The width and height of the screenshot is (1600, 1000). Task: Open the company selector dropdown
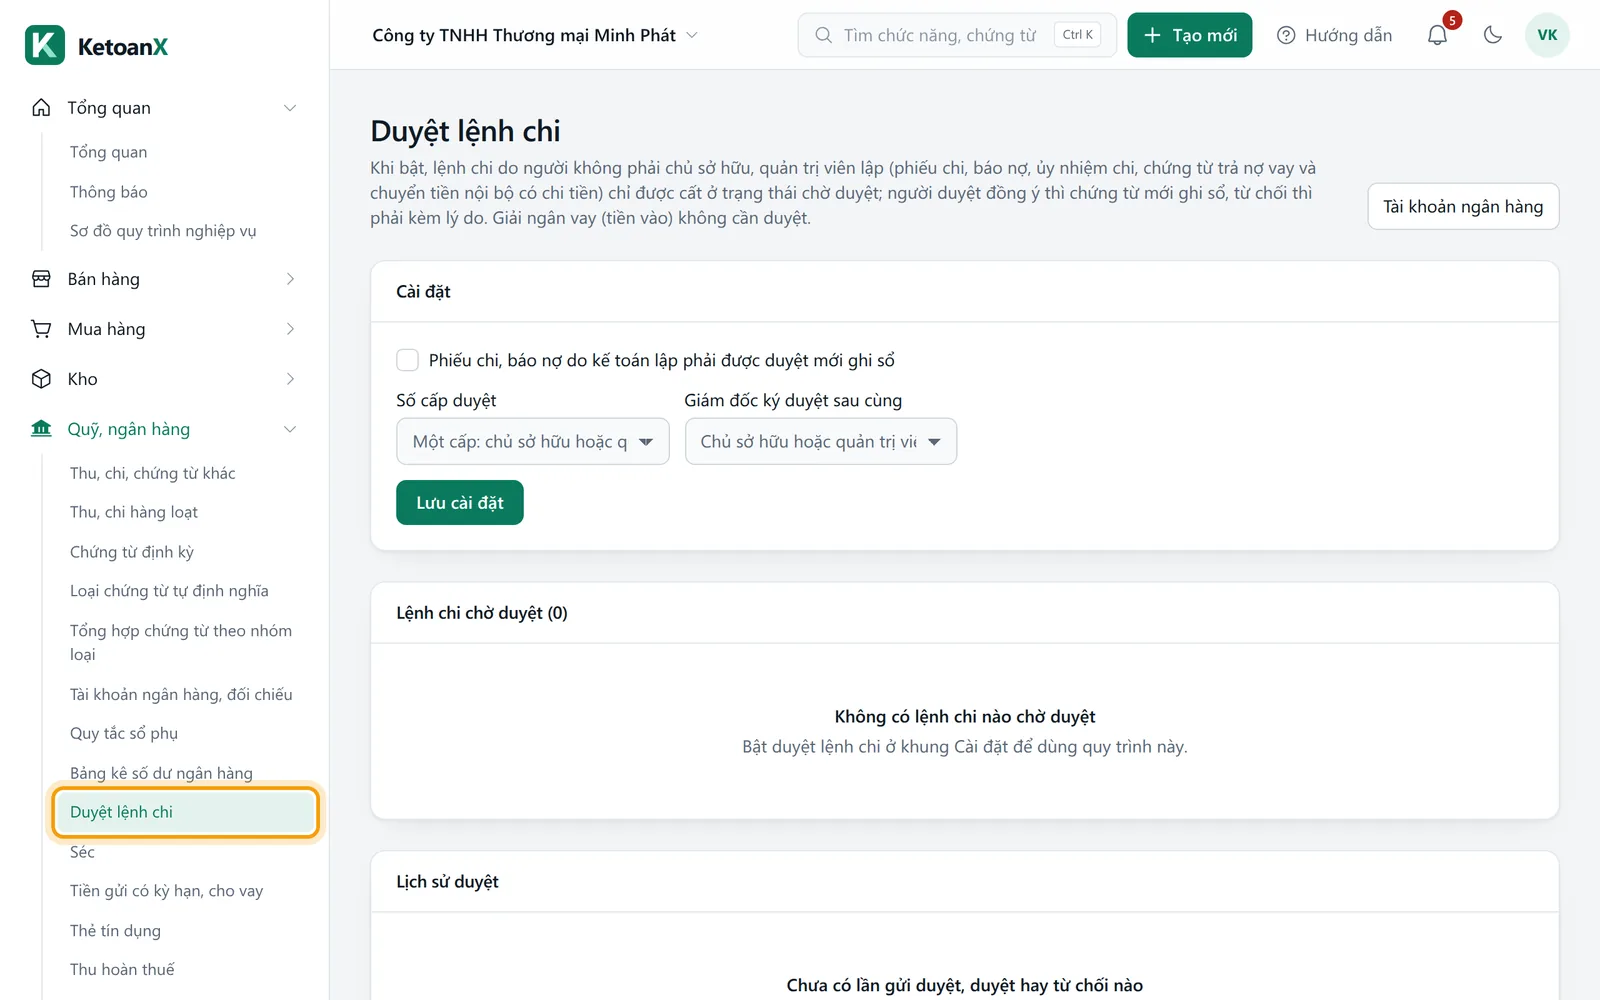(535, 35)
